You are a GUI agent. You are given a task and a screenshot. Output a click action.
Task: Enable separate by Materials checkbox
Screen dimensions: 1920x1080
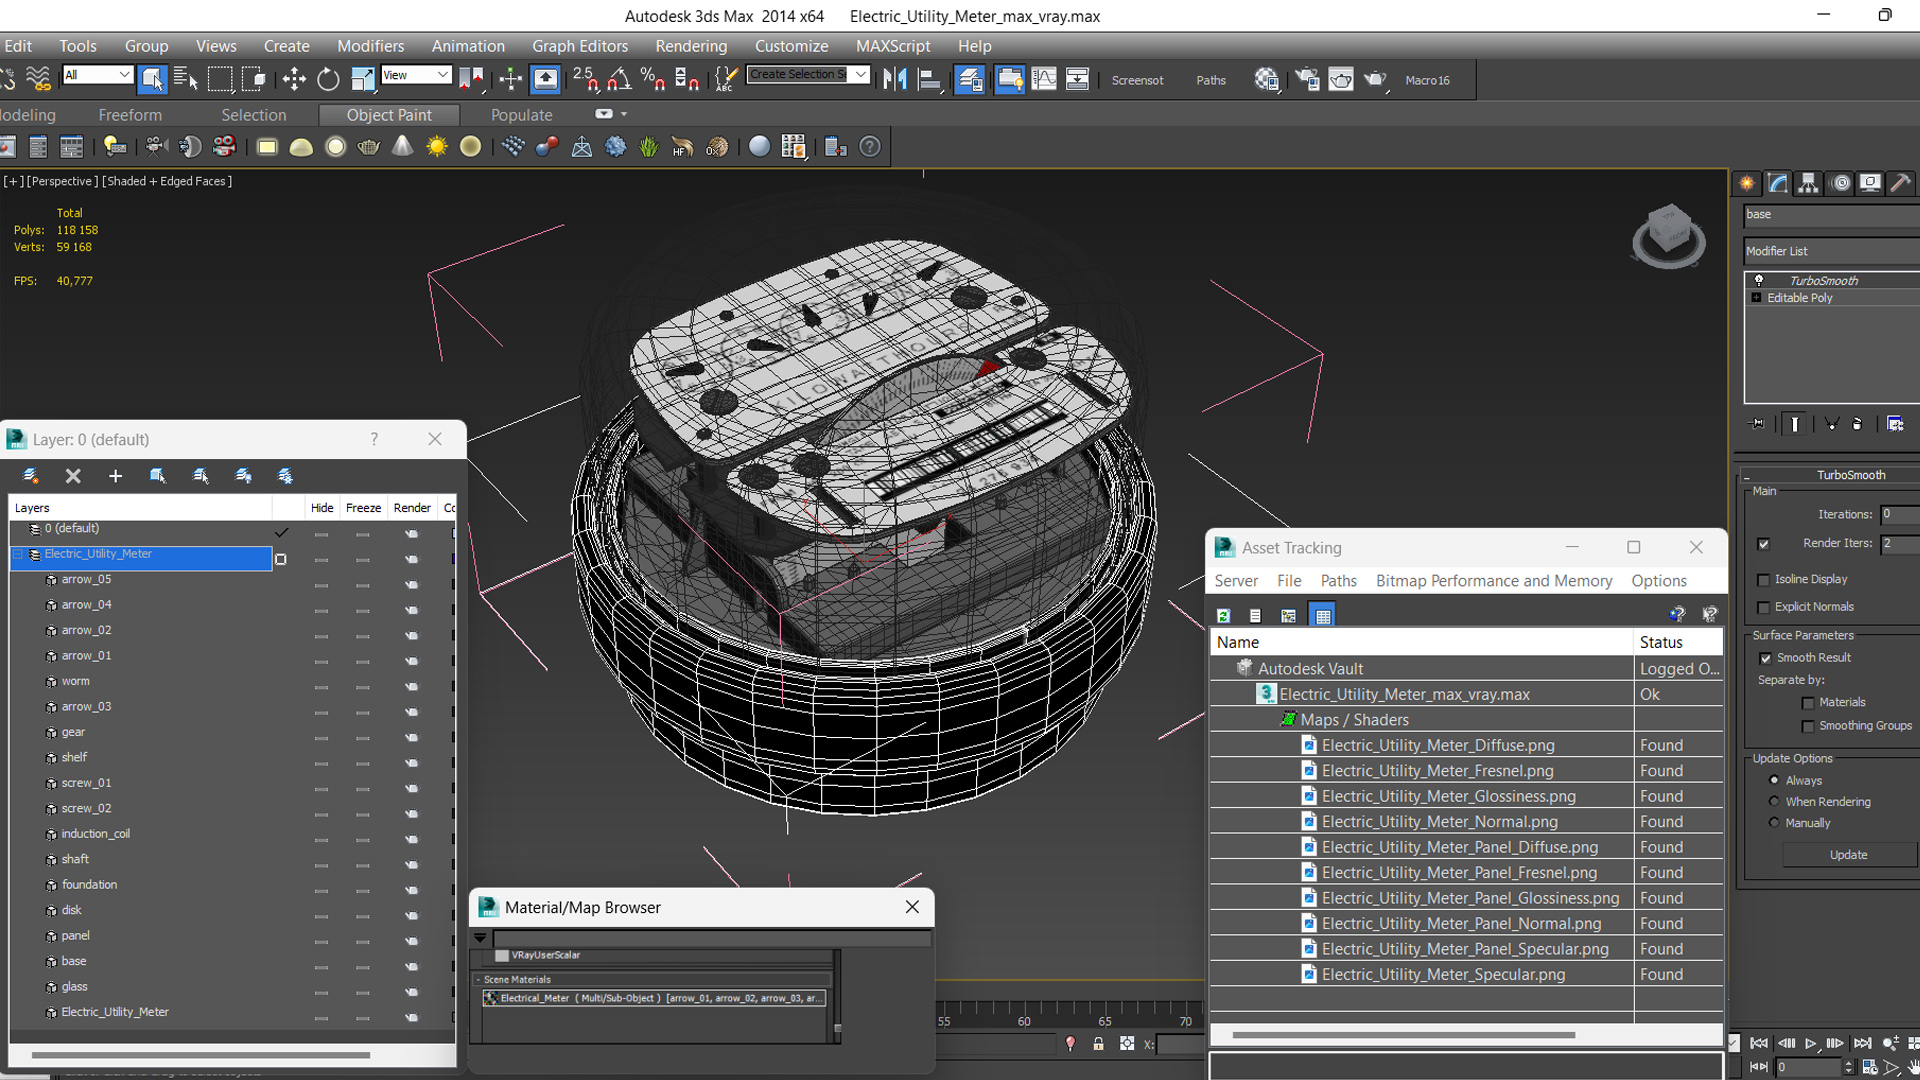pos(1808,703)
